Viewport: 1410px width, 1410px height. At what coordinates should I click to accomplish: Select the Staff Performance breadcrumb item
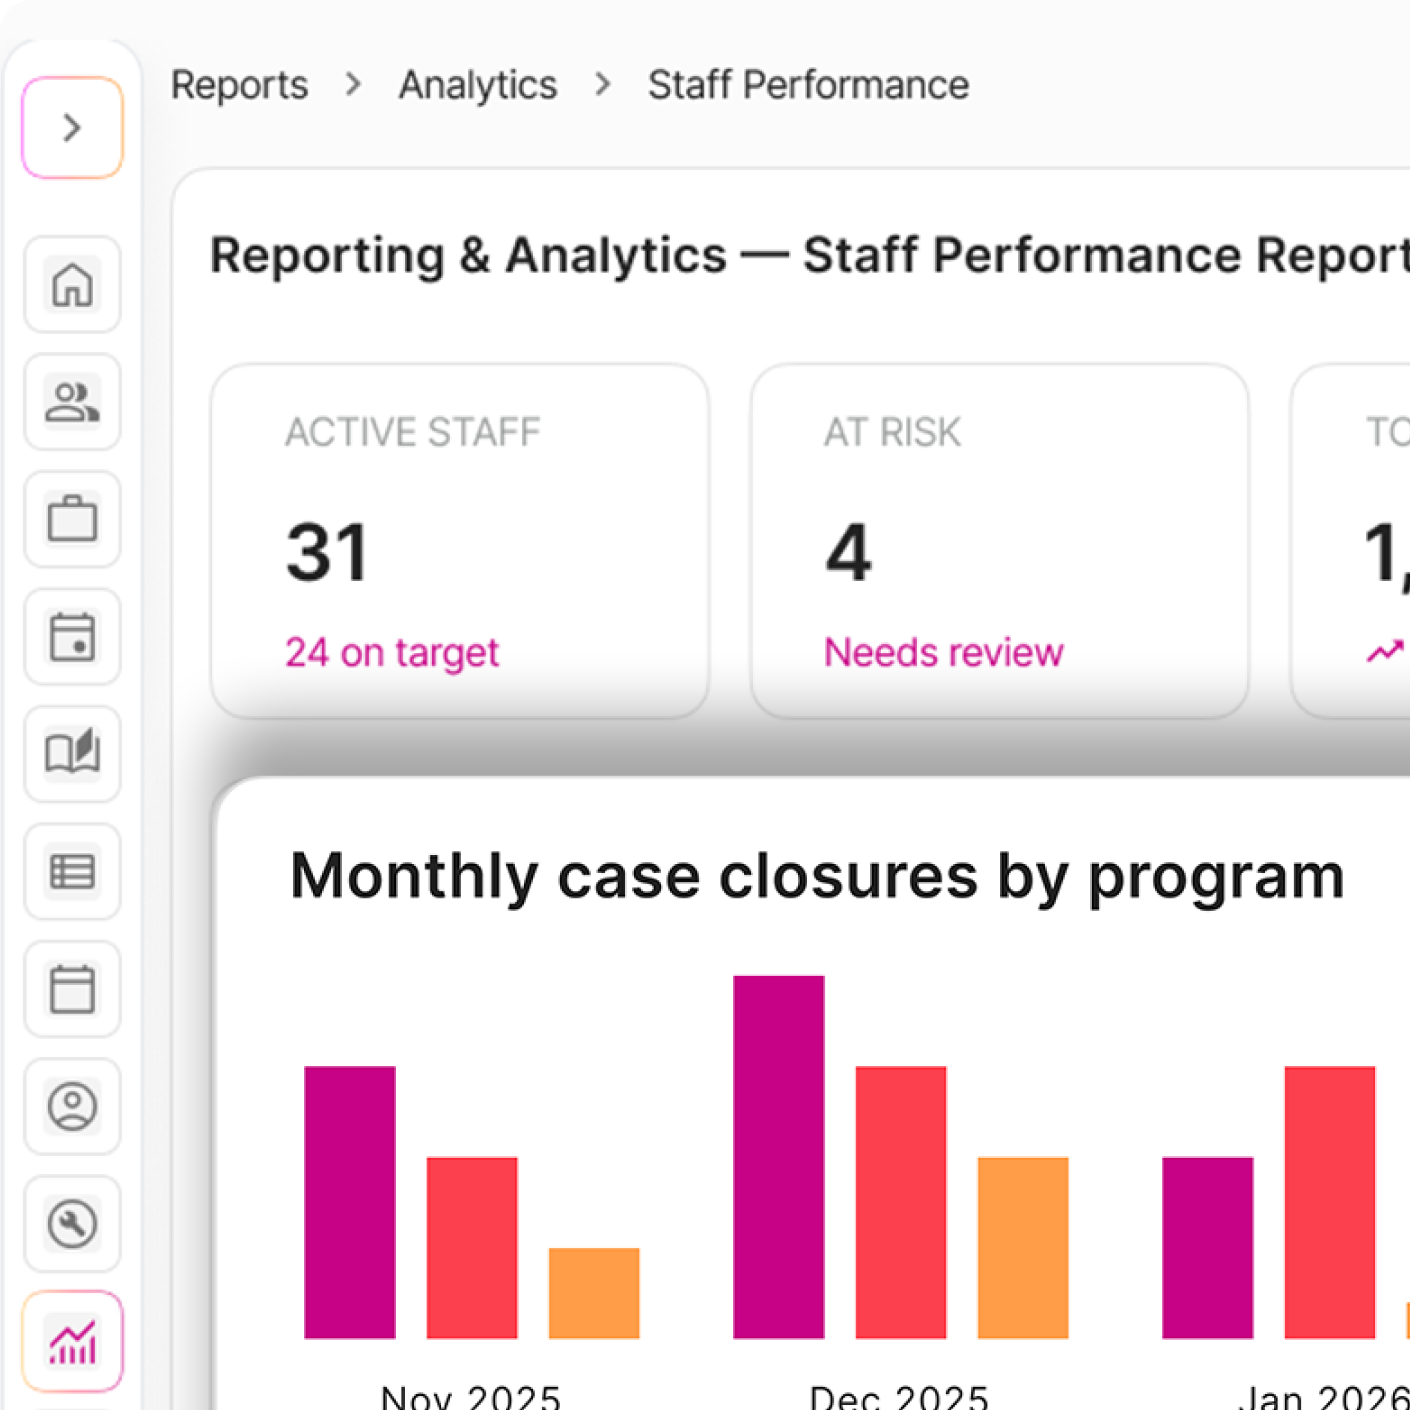click(x=808, y=85)
